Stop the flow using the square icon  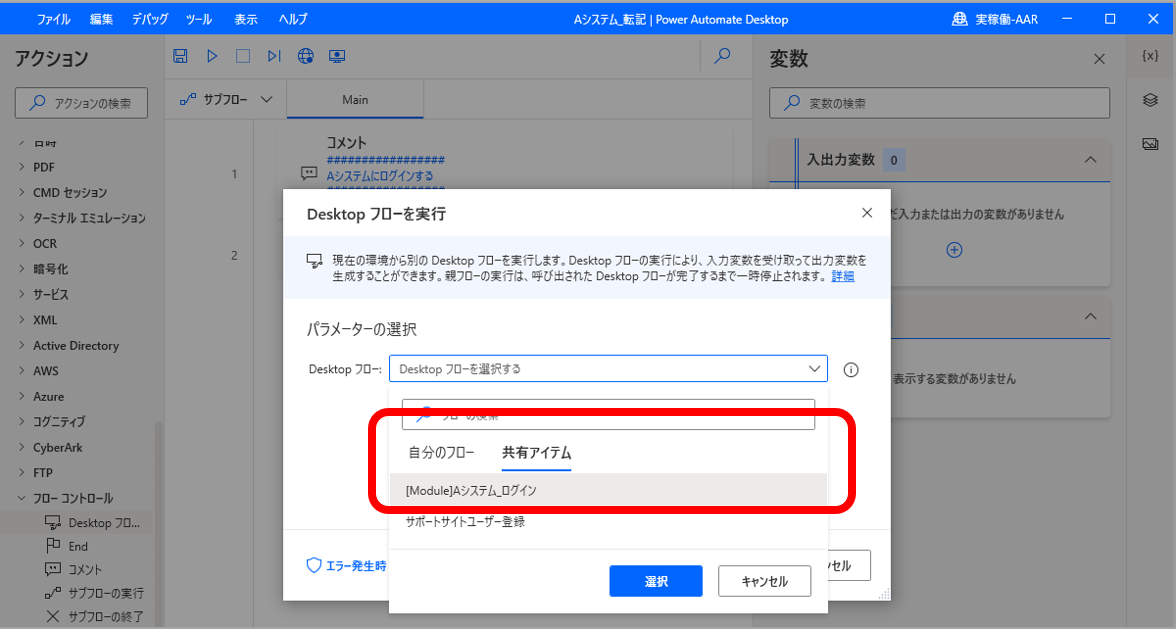click(x=243, y=56)
